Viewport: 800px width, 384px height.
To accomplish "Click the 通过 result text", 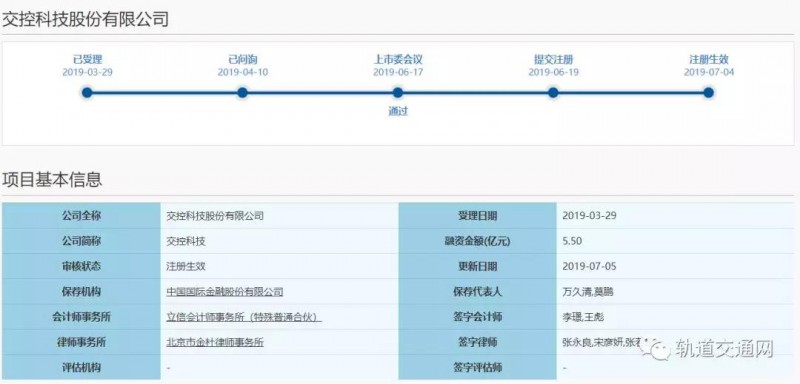I will click(x=398, y=111).
